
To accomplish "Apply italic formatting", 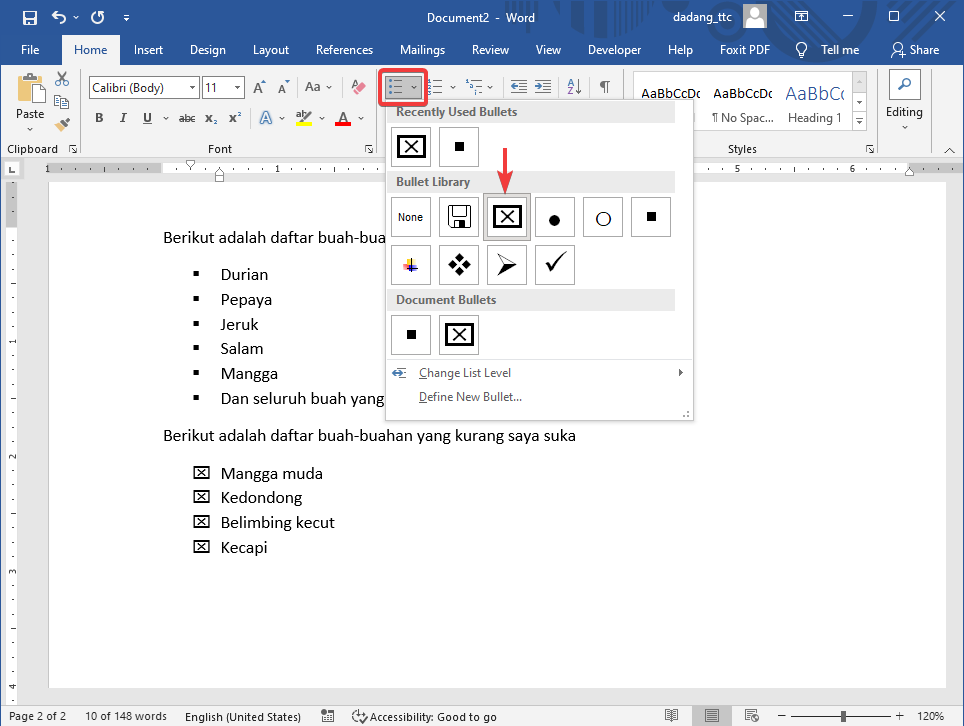I will tap(122, 118).
